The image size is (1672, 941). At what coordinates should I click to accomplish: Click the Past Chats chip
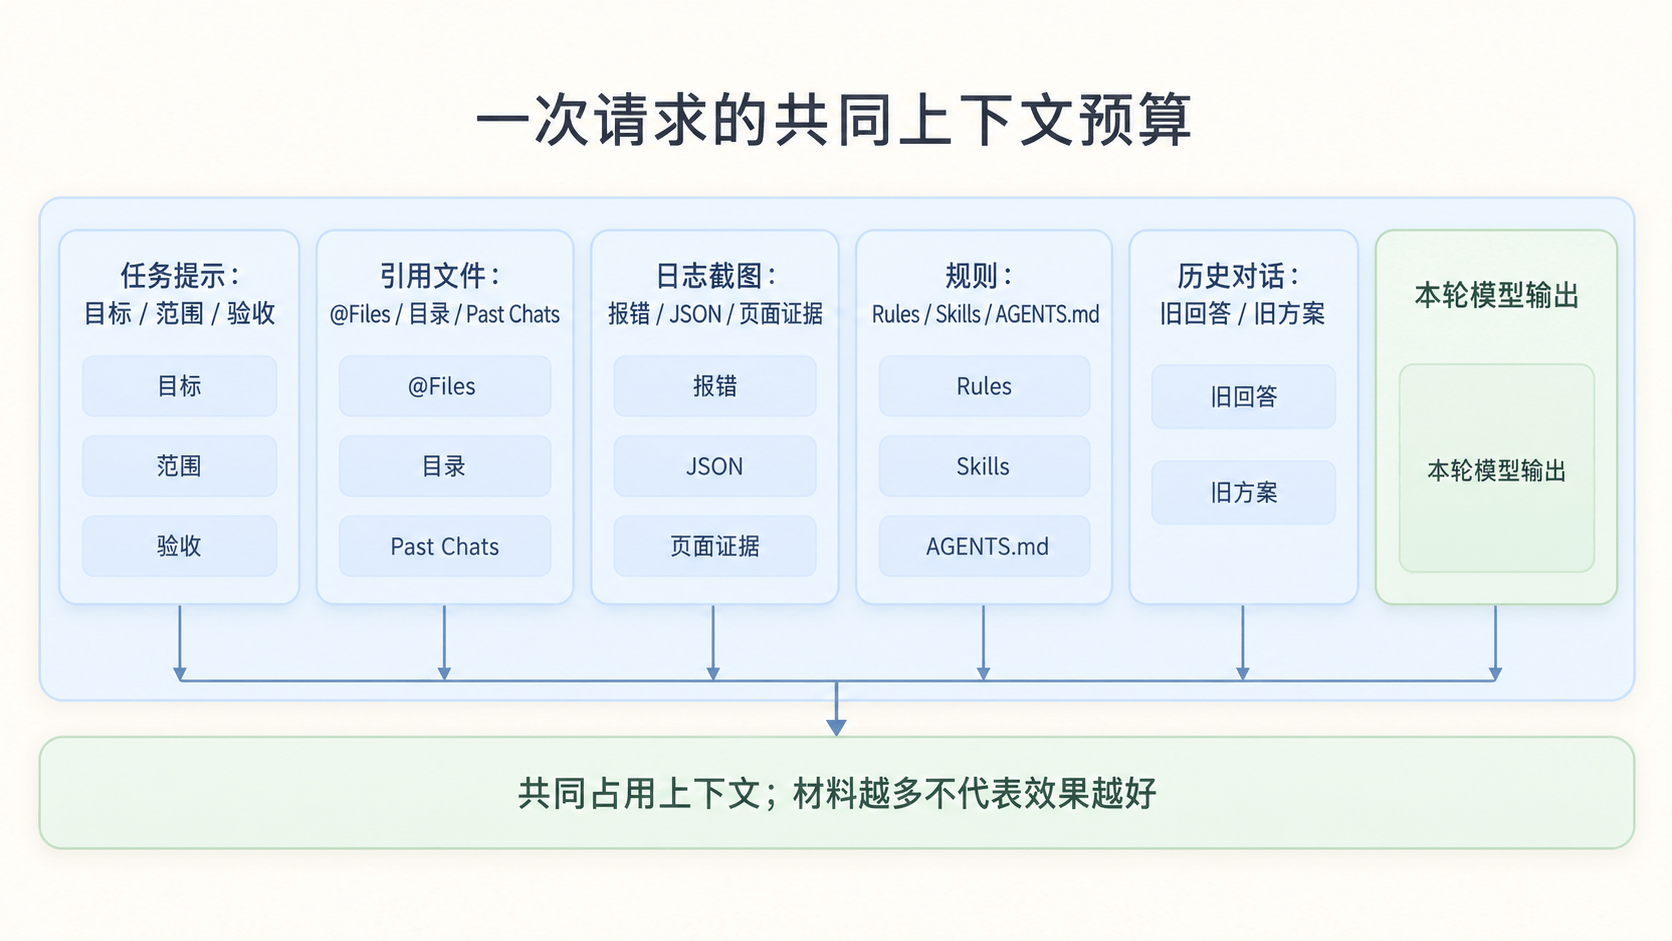445,546
